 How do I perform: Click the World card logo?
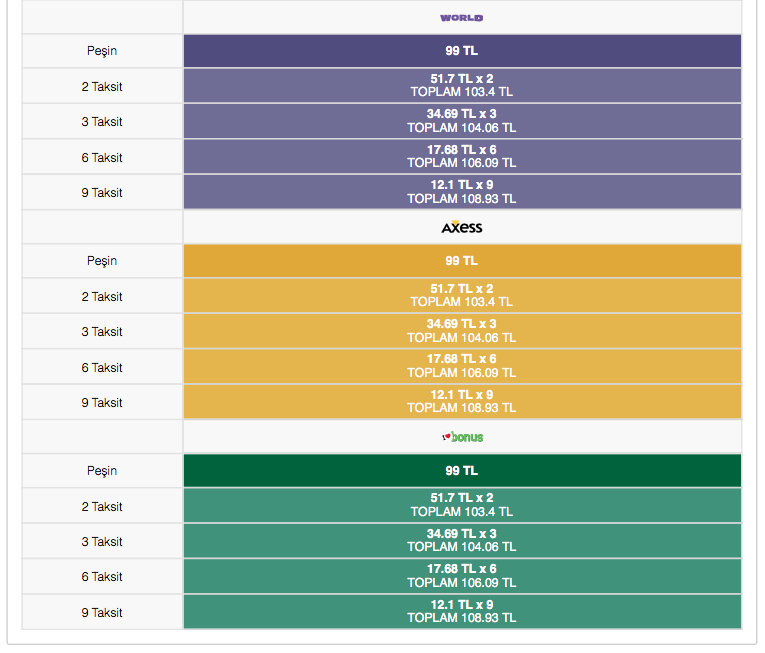(462, 18)
